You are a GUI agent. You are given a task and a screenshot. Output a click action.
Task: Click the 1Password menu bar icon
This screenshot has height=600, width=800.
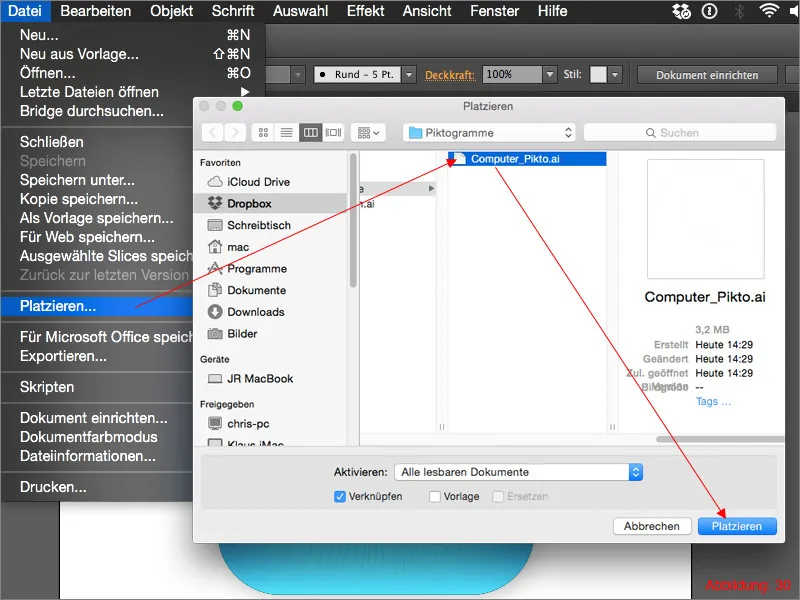709,11
